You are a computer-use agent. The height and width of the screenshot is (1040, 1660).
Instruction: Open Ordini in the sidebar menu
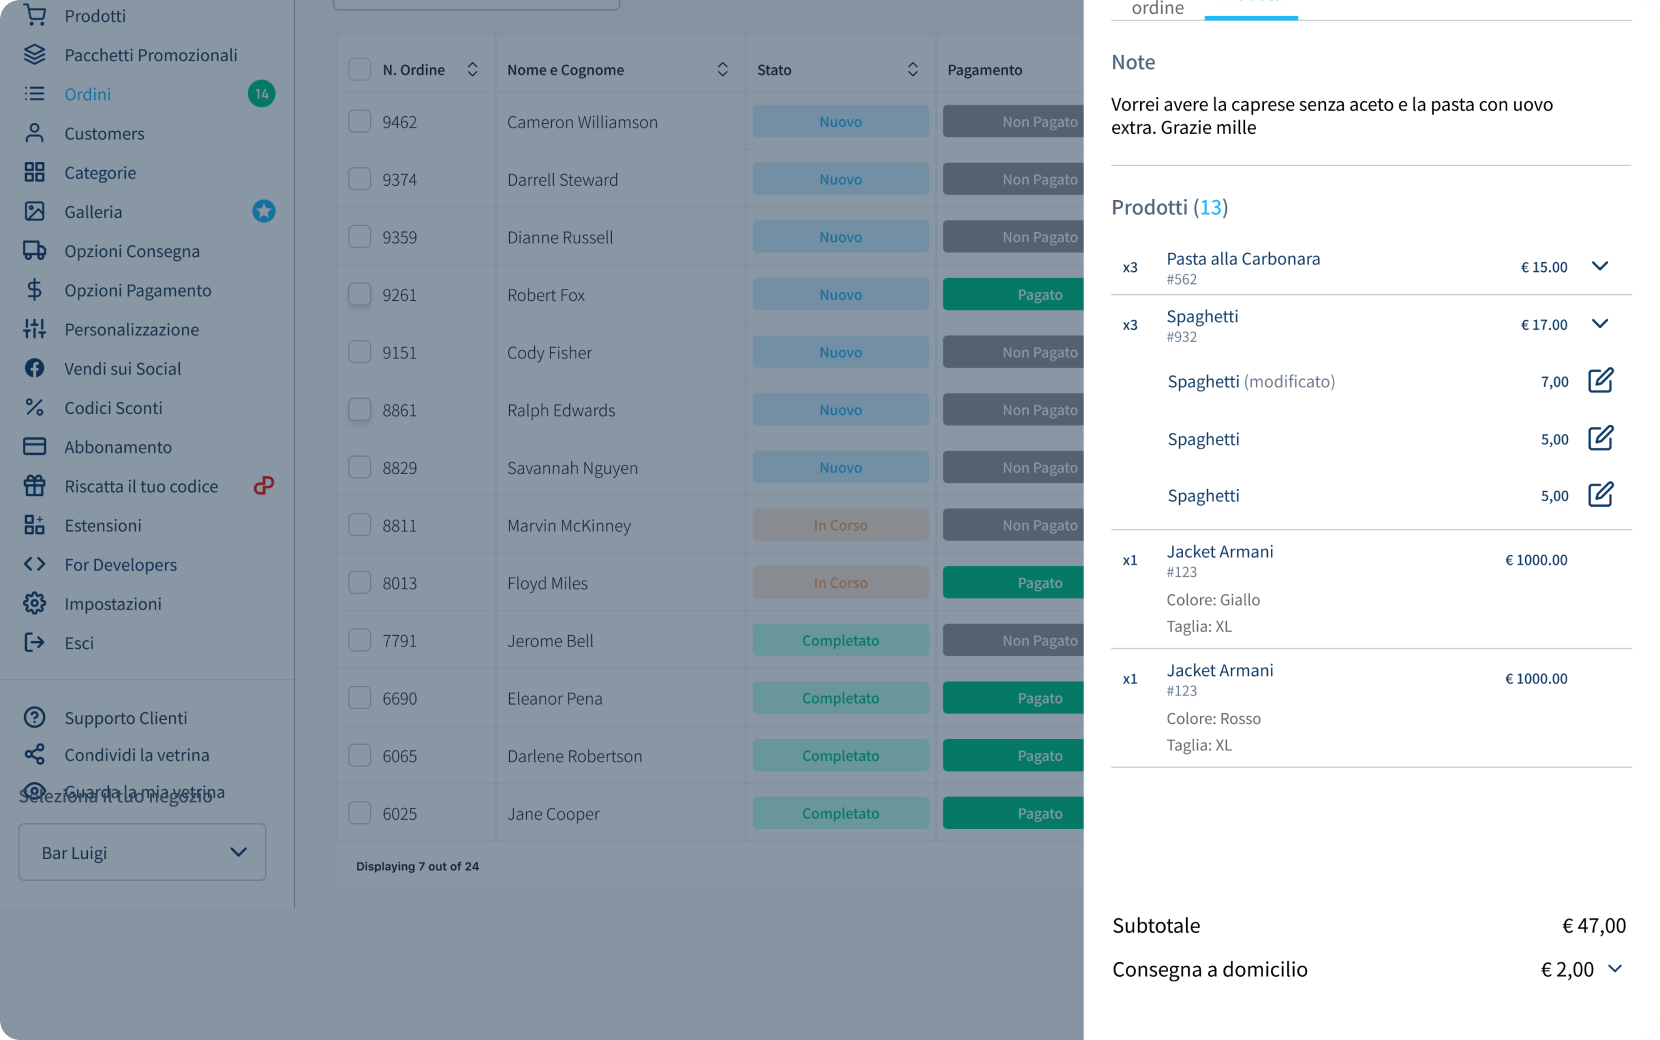(x=88, y=94)
